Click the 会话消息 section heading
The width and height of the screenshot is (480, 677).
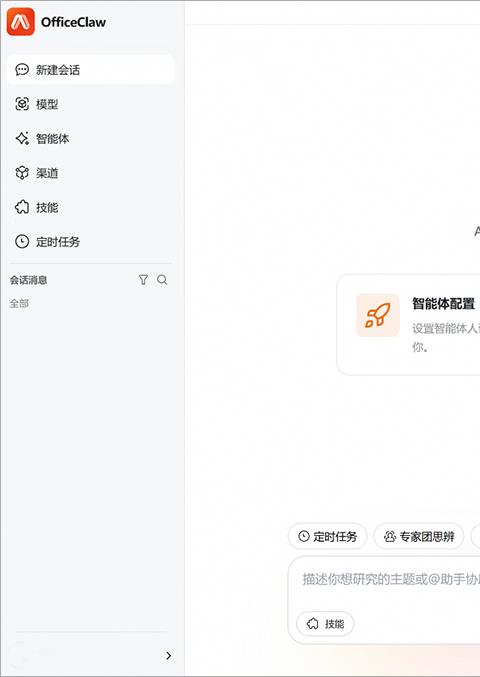pyautogui.click(x=28, y=280)
